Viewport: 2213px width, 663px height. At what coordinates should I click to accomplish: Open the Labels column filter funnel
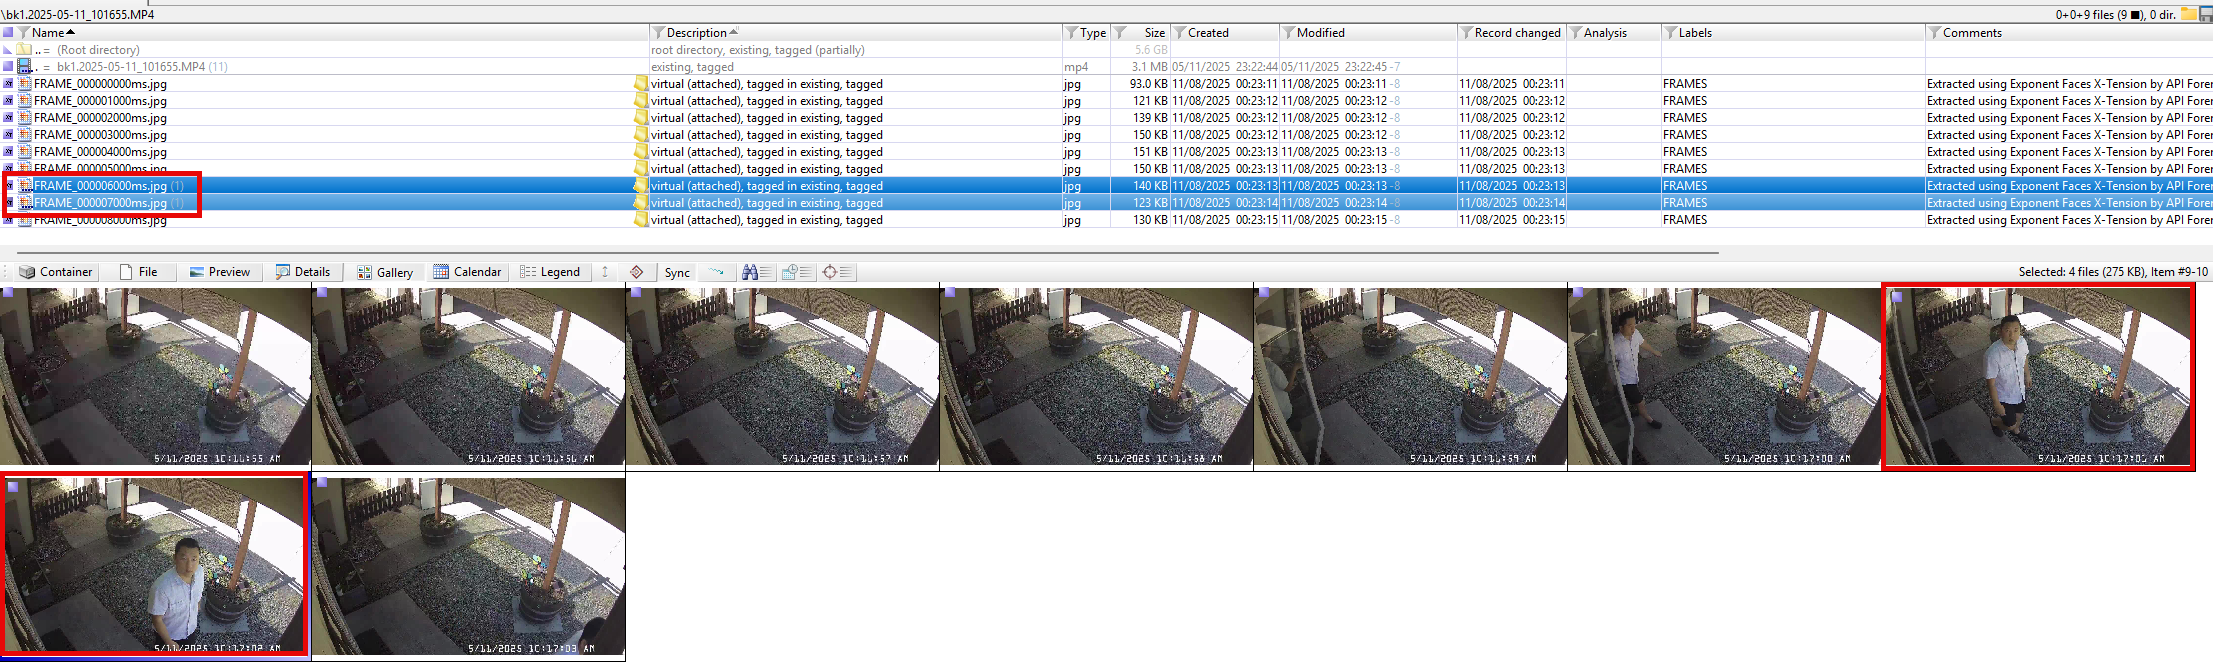tap(1670, 33)
